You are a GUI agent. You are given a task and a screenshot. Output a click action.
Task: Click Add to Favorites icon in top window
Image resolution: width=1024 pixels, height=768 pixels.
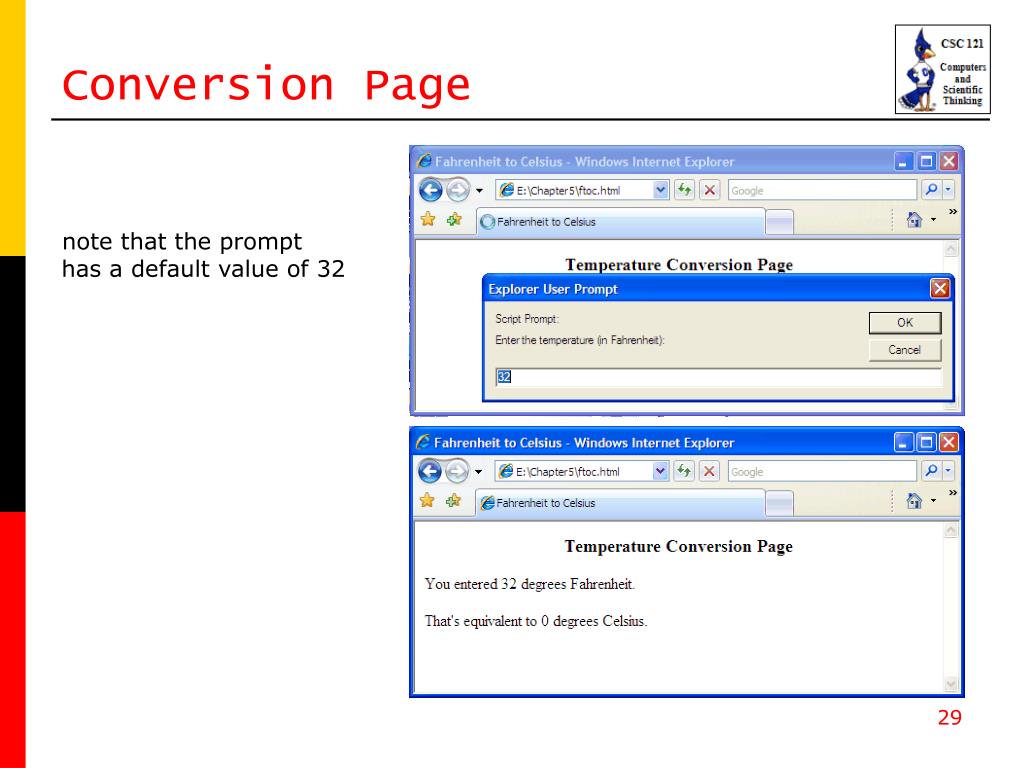(x=454, y=219)
